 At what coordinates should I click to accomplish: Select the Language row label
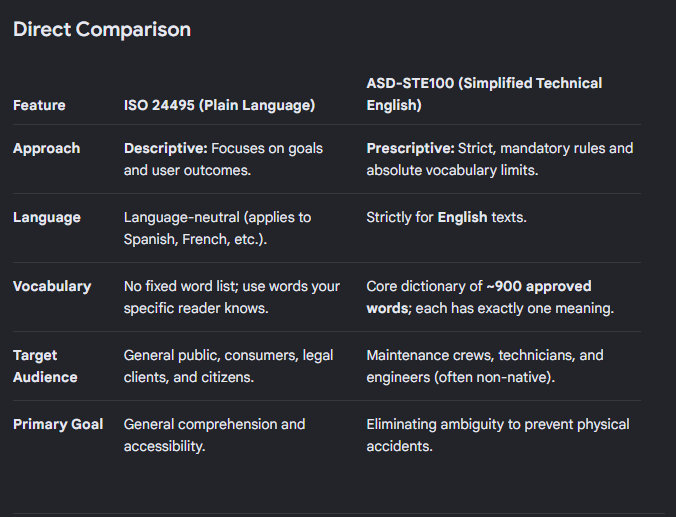point(47,217)
